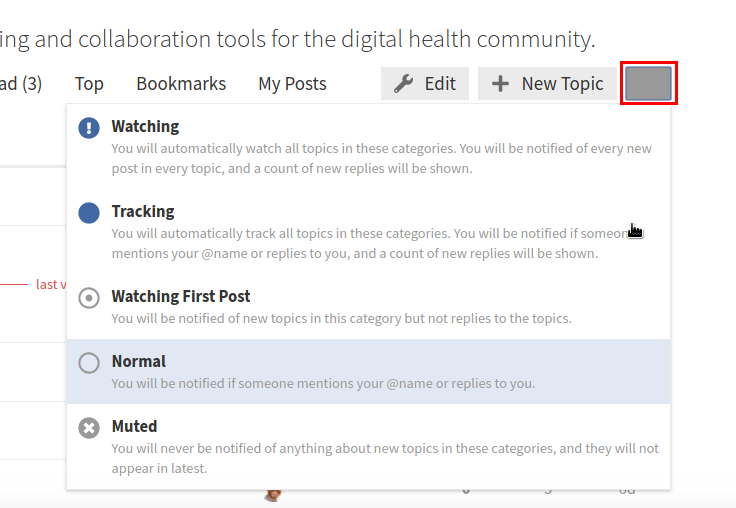Select Watching First Post option label
This screenshot has height=508, width=736.
[180, 297]
